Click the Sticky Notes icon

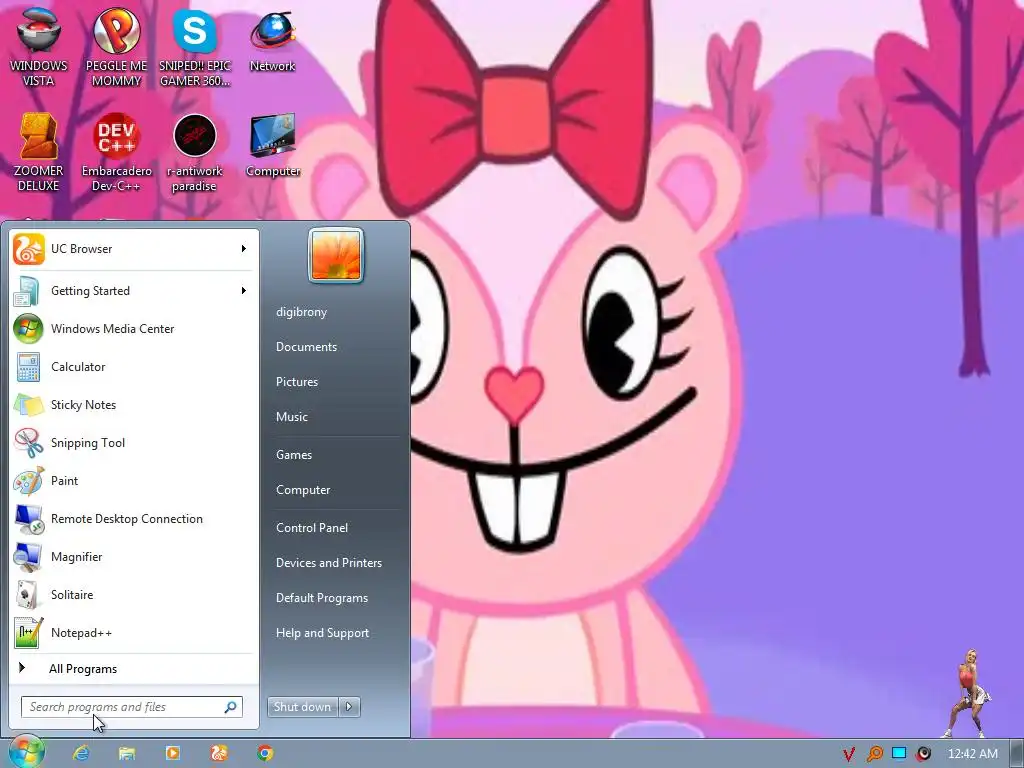(28, 405)
